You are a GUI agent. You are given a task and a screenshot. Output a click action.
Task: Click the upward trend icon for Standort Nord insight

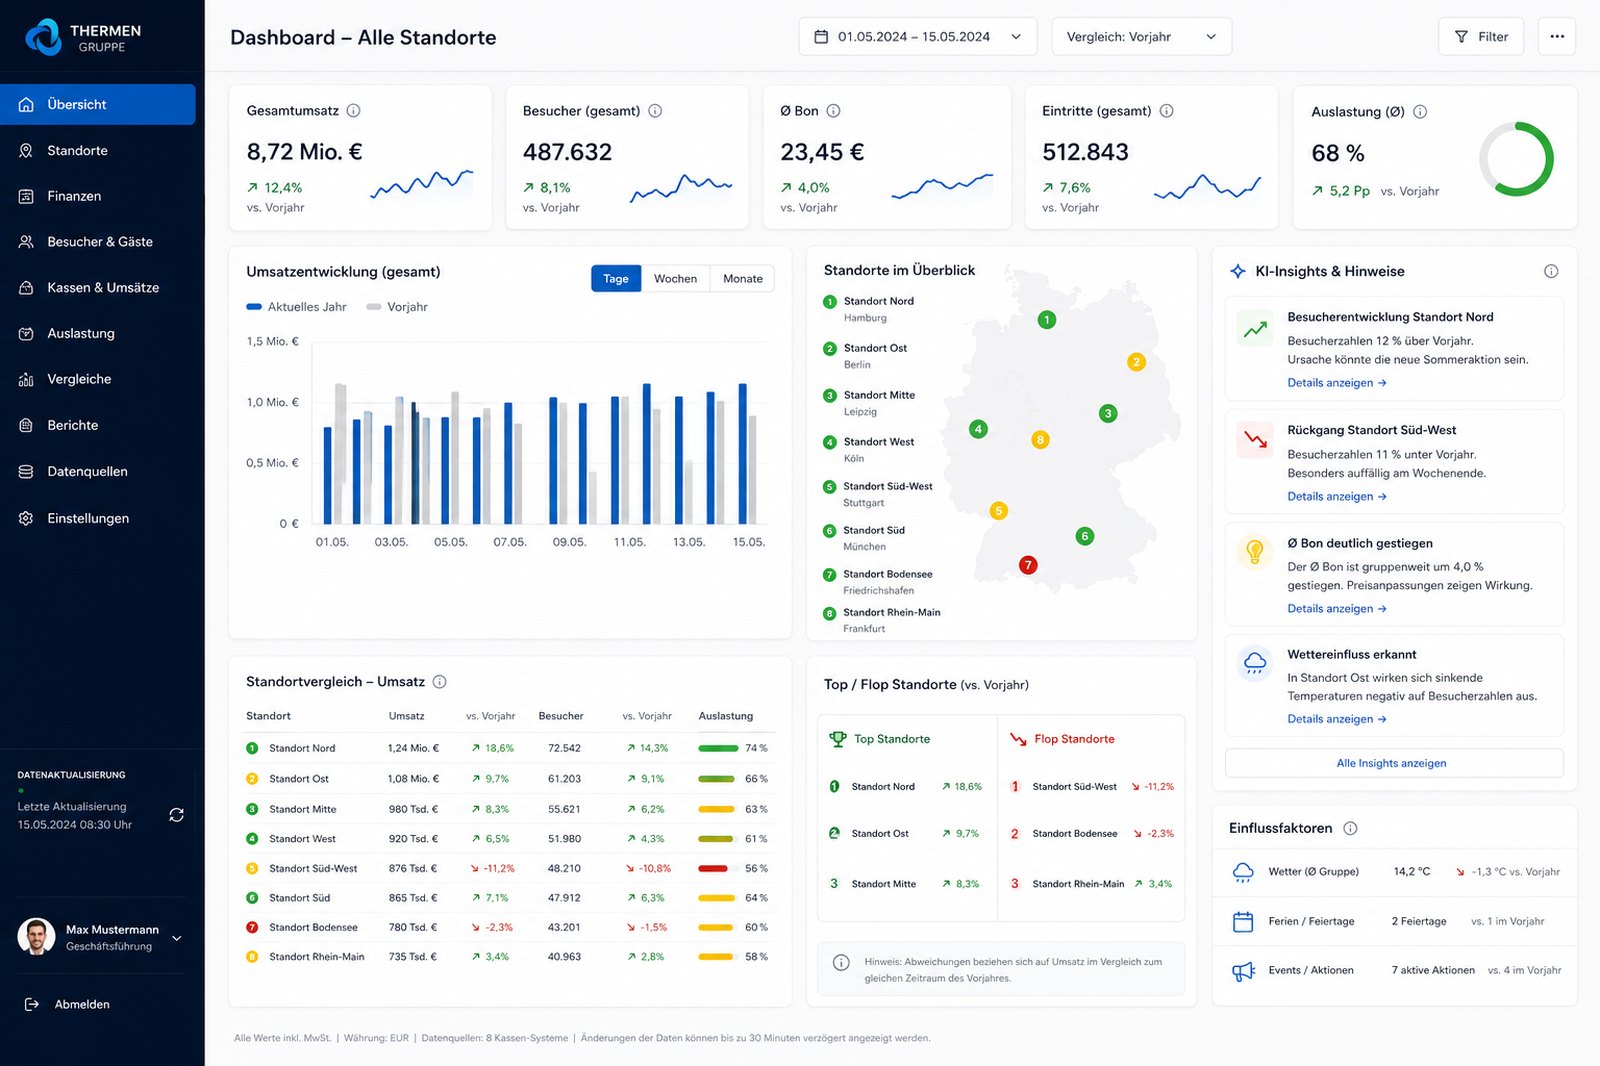coord(1255,328)
